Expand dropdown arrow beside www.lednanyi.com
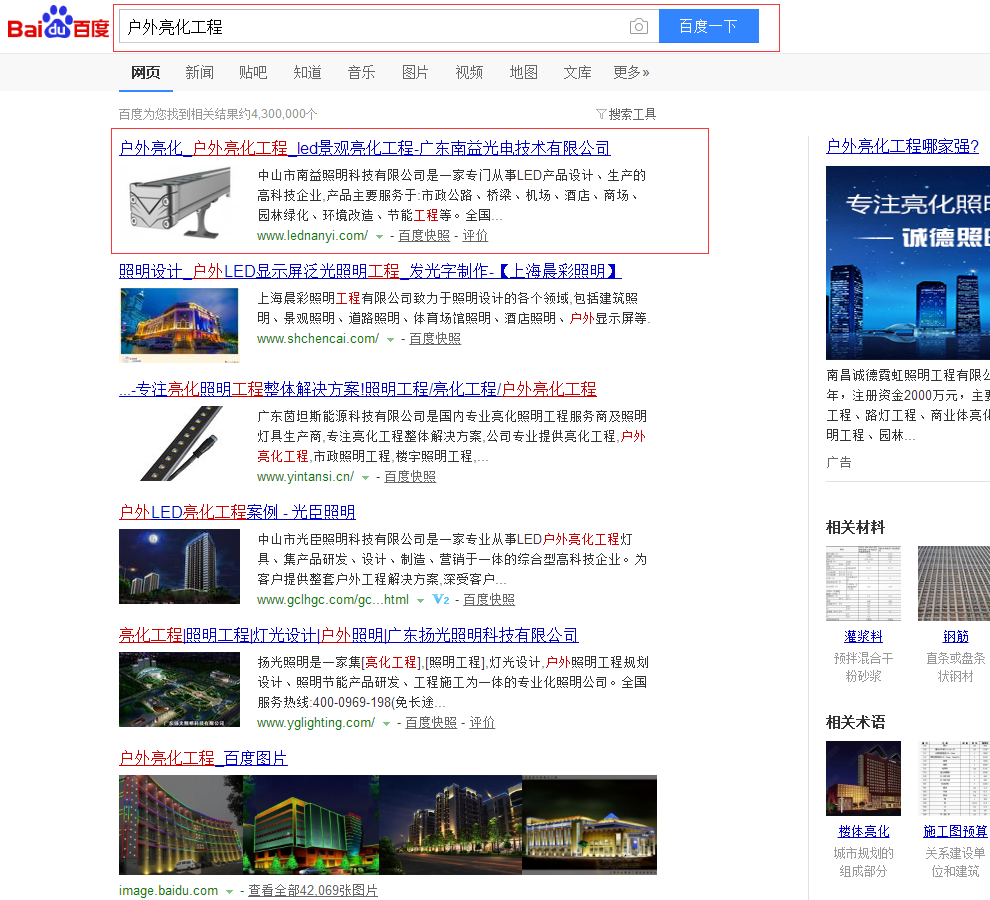 380,237
